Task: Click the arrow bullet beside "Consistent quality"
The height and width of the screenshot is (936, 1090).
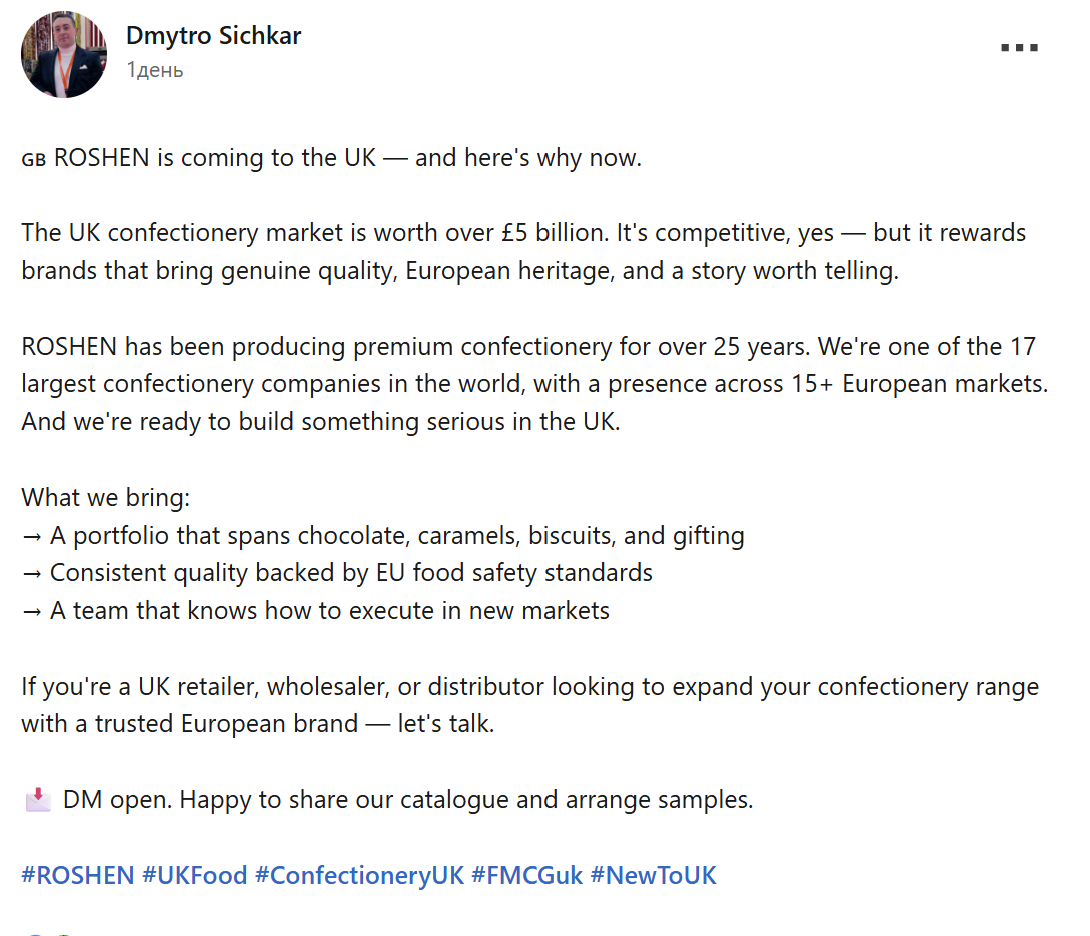Action: click(x=31, y=573)
